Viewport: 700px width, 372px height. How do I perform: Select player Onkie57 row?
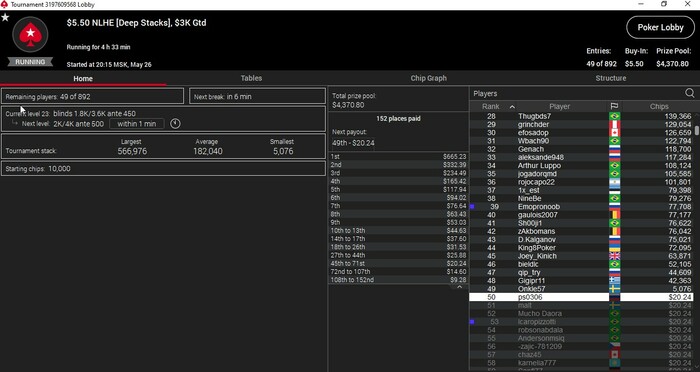(x=581, y=289)
